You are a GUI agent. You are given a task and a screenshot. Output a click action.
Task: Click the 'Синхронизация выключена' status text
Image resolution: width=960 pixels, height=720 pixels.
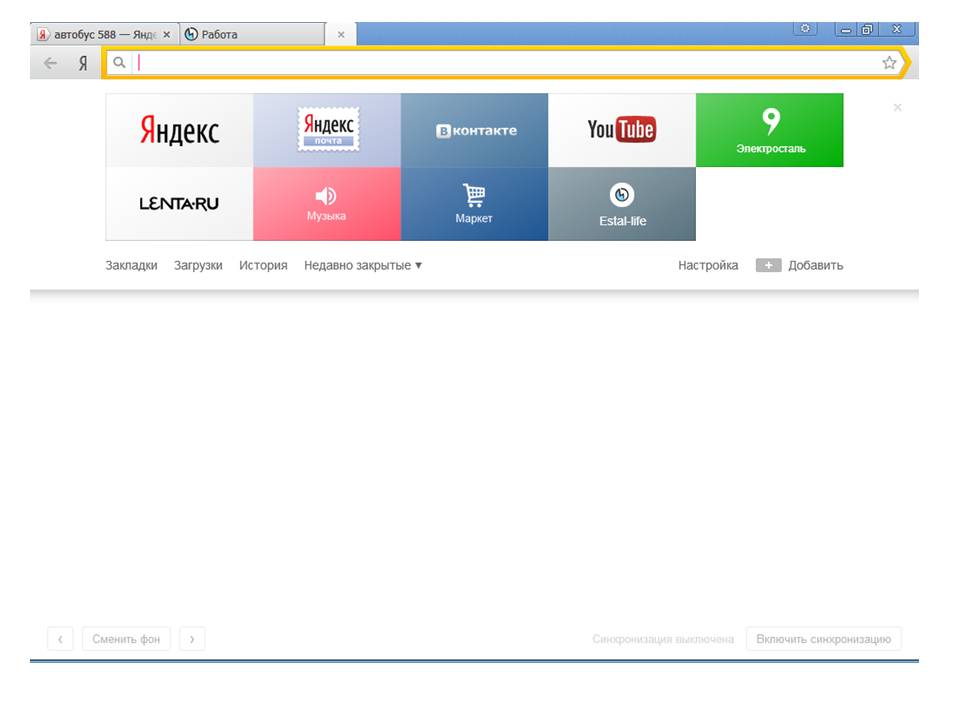pos(662,639)
